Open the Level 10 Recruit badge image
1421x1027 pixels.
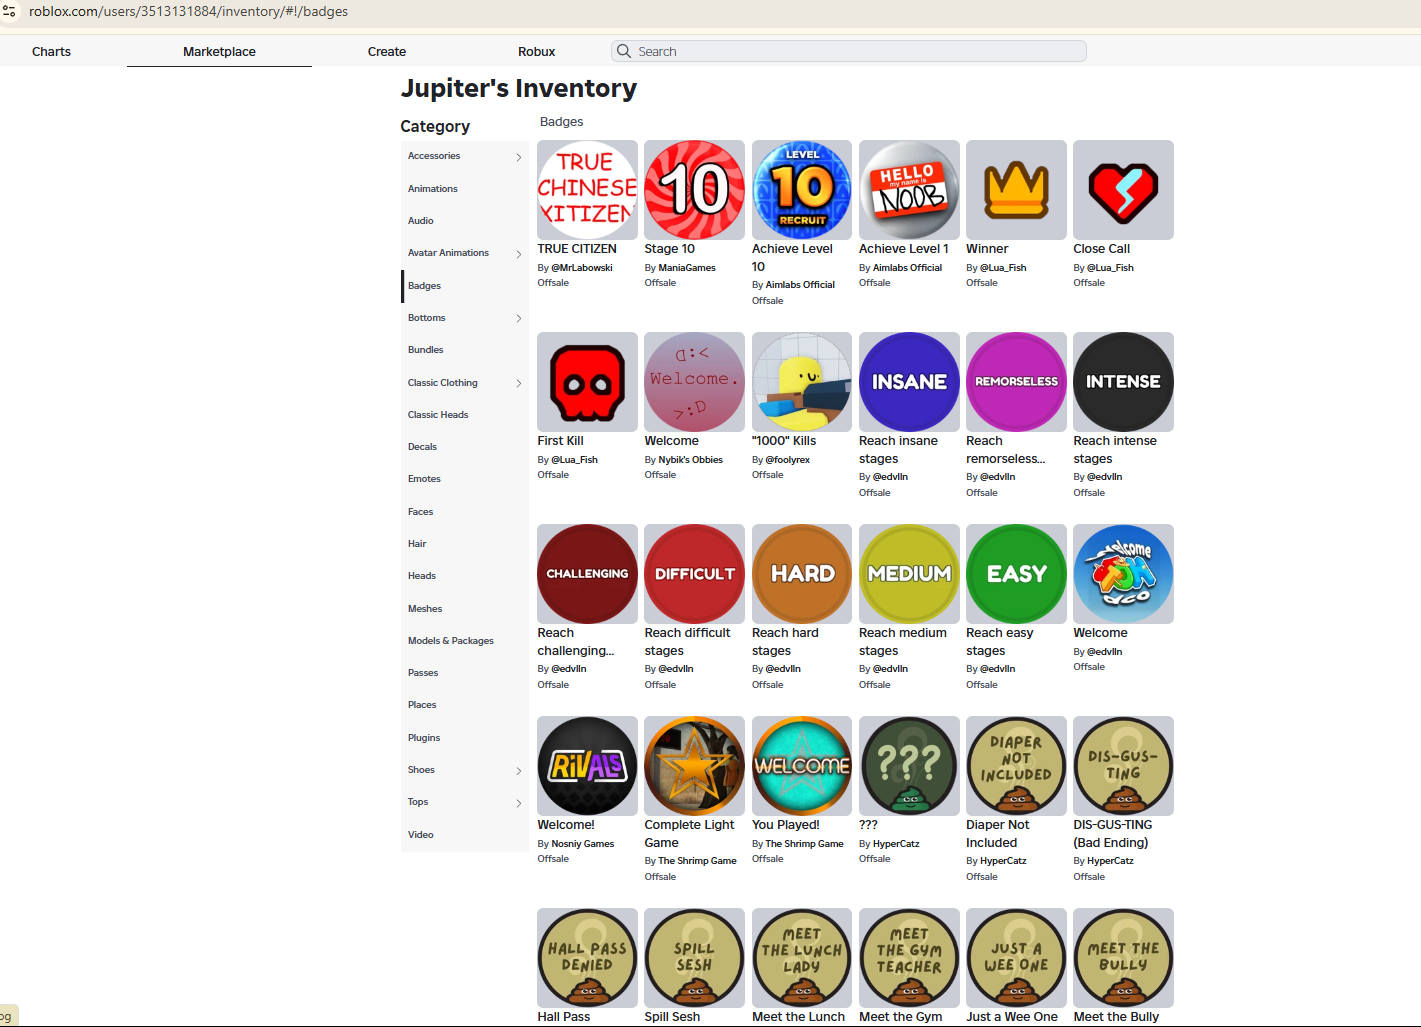click(802, 190)
